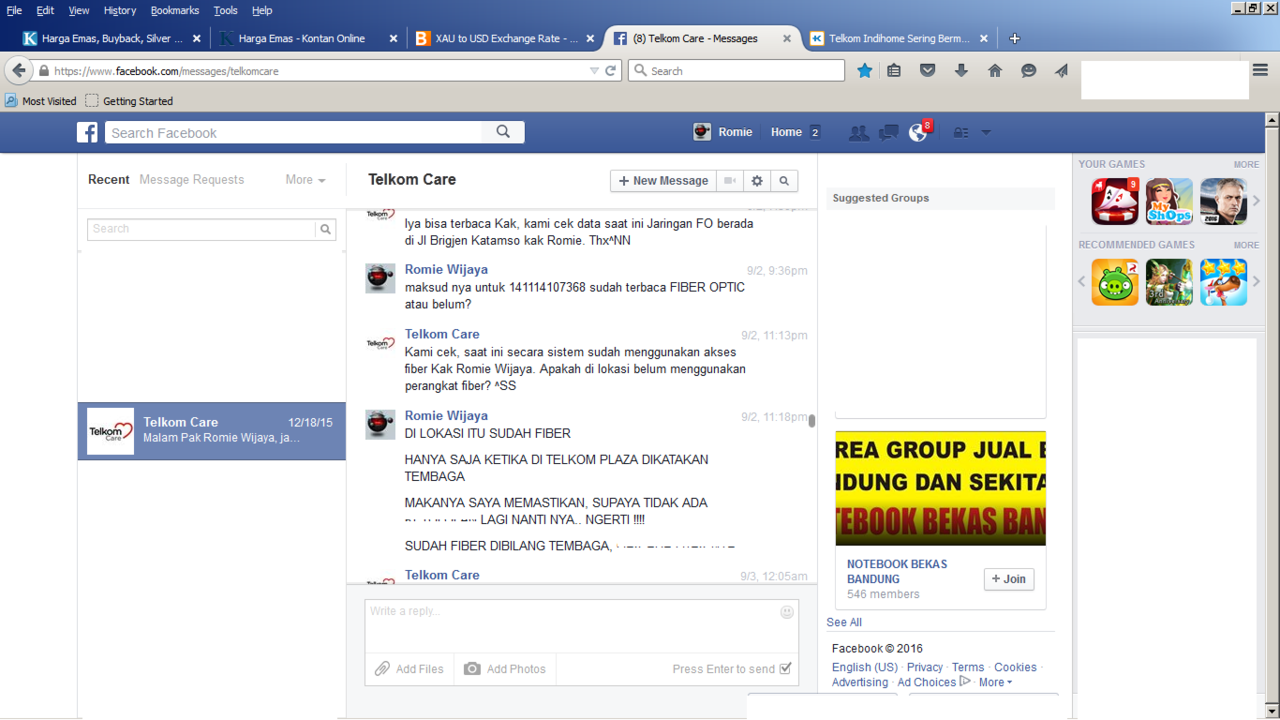Open the Most Visited bookmarks folder
The height and width of the screenshot is (720, 1280).
pos(40,101)
